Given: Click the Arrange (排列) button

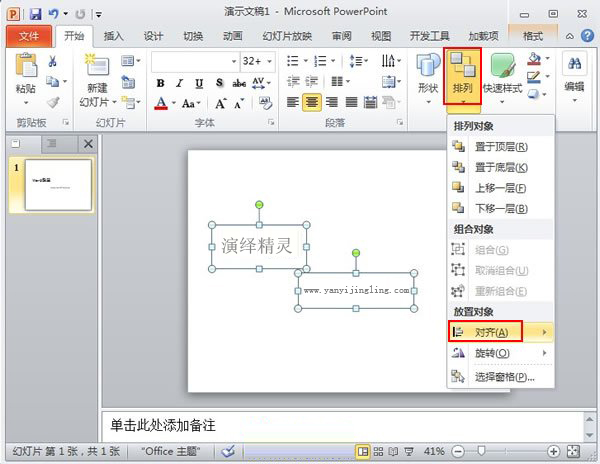Looking at the screenshot, I should pyautogui.click(x=462, y=76).
